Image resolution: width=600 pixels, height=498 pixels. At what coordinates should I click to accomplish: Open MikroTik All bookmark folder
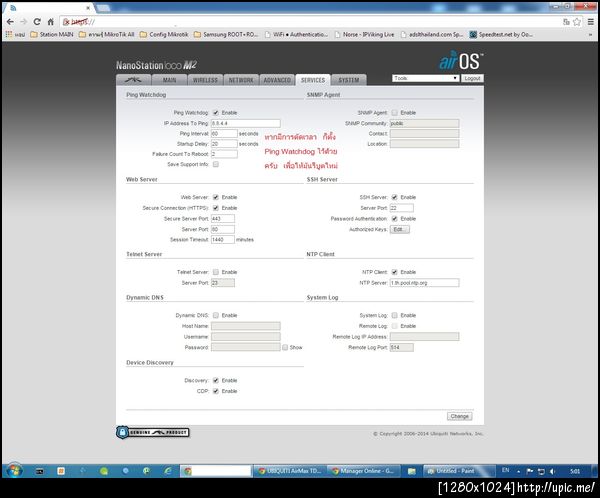point(106,34)
